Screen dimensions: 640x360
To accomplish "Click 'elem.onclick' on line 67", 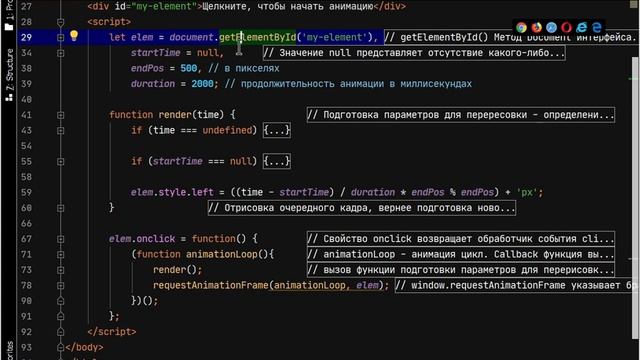I will point(142,239).
